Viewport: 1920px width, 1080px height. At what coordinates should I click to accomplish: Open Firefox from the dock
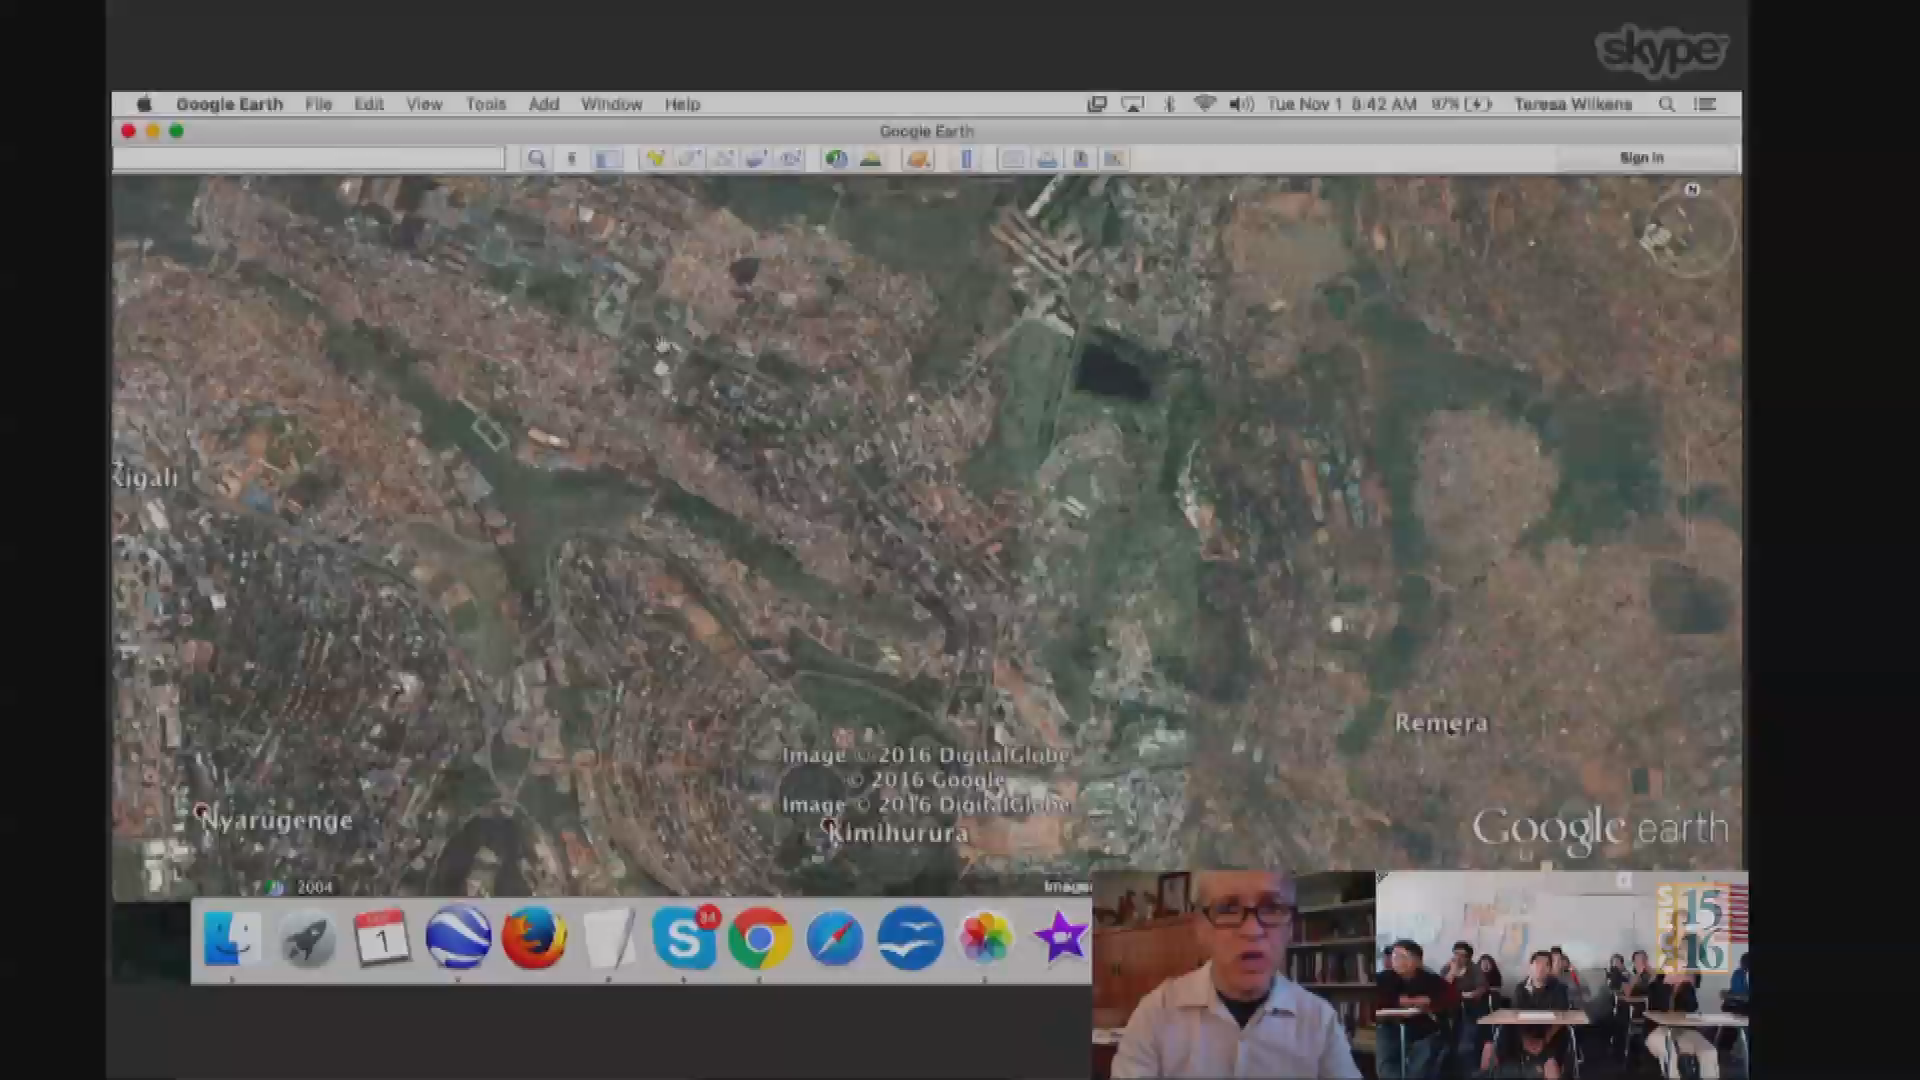534,939
